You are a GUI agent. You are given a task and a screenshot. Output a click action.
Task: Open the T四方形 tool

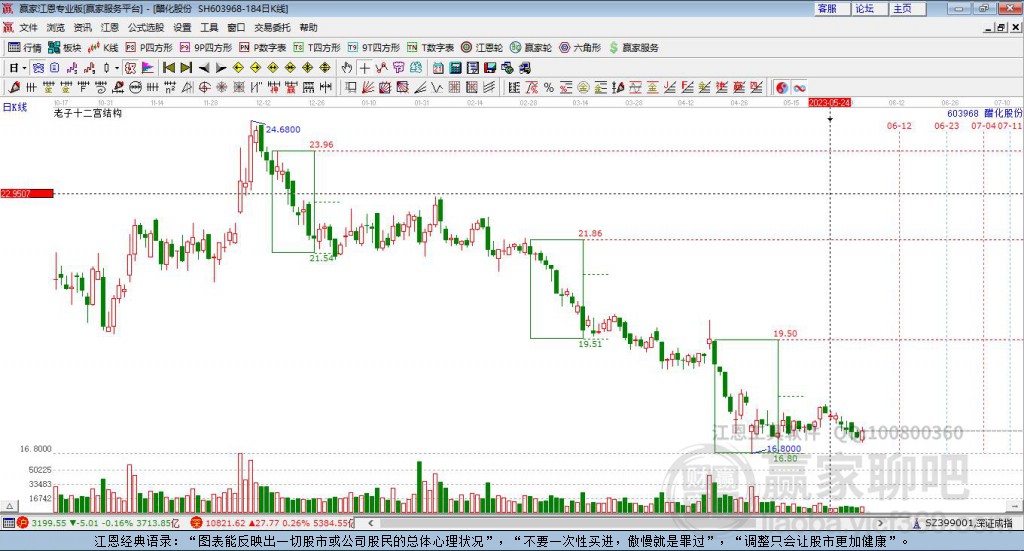[317, 48]
